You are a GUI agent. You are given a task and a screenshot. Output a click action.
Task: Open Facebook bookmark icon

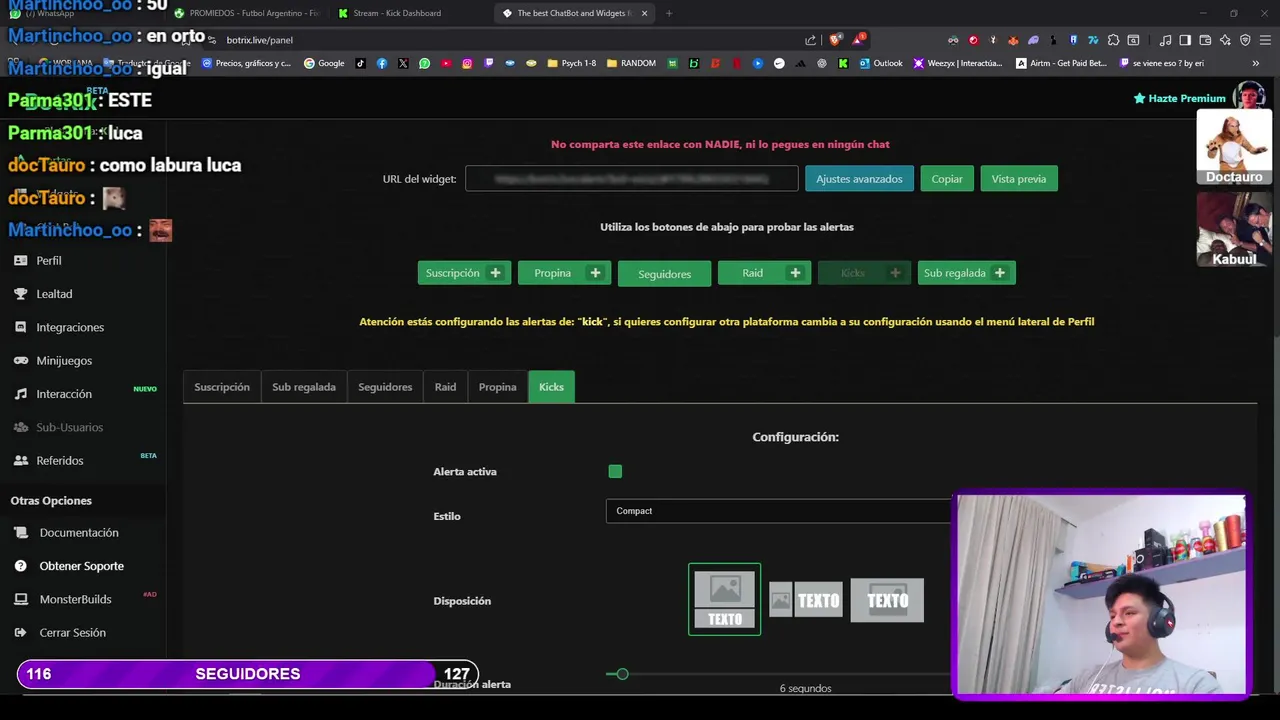click(x=382, y=63)
